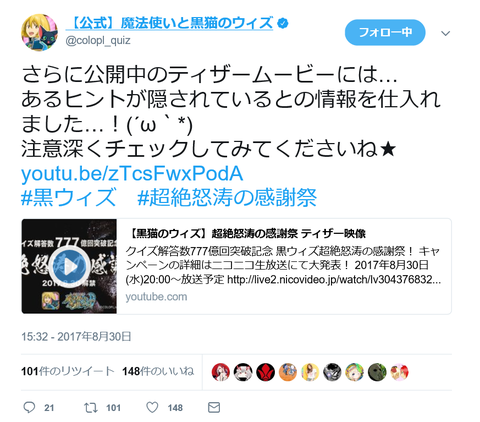Open the tweet timestamp 15:32 - 2017年8月30日
Viewport: 480px width, 422px height.
coord(76,336)
